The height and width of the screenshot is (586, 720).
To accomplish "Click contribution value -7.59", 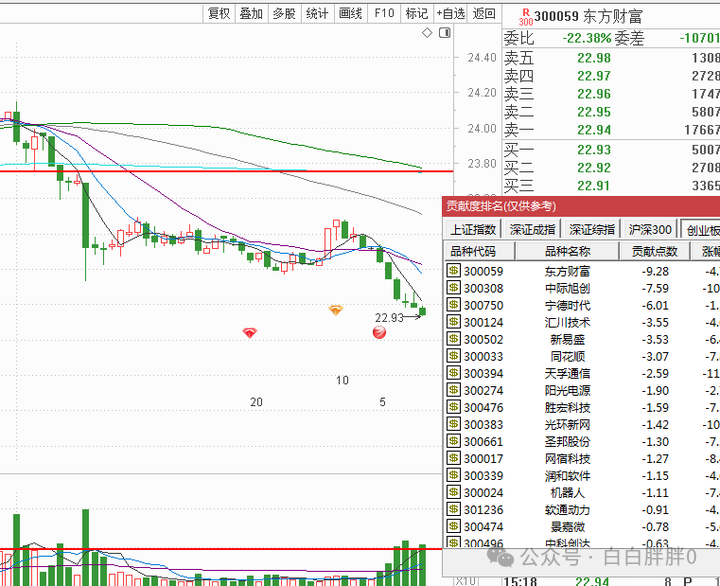I will [655, 288].
